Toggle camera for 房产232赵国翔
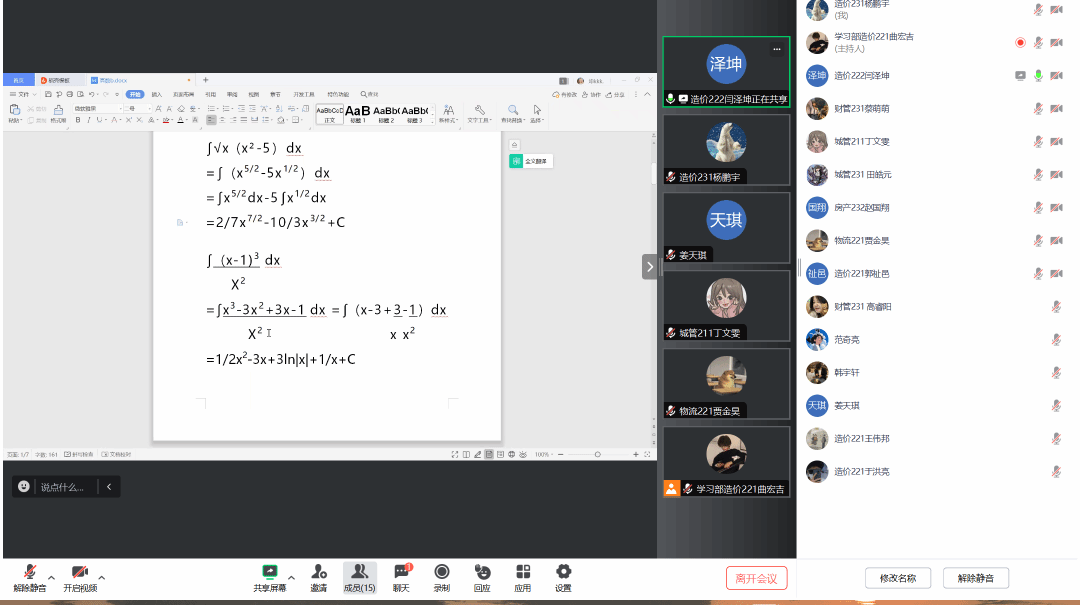The height and width of the screenshot is (605, 1080). coord(1056,207)
